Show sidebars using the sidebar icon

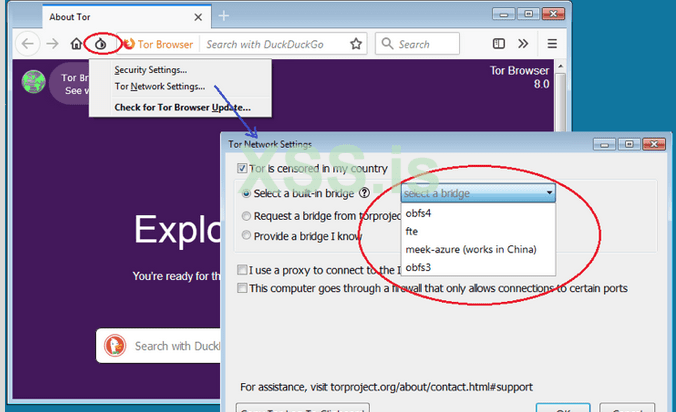pos(499,44)
